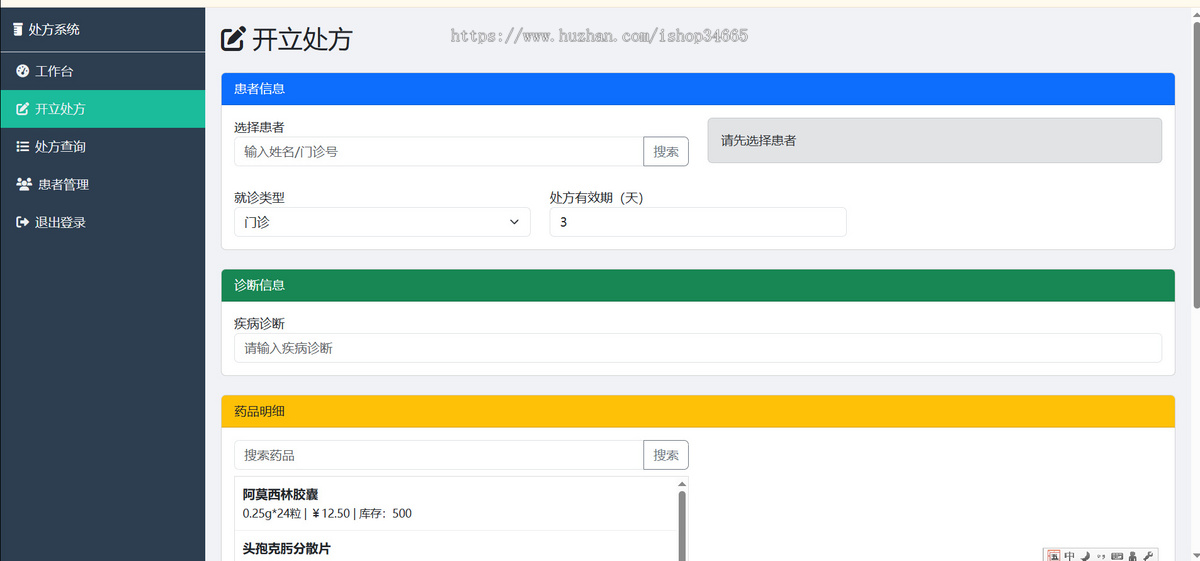Click the 请输入疾病诊断 input field
The image size is (1200, 561).
(x=698, y=348)
